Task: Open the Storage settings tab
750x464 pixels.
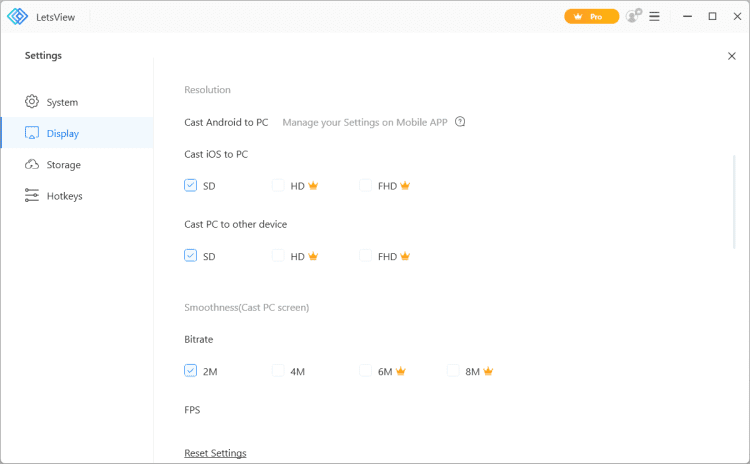Action: pyautogui.click(x=63, y=165)
